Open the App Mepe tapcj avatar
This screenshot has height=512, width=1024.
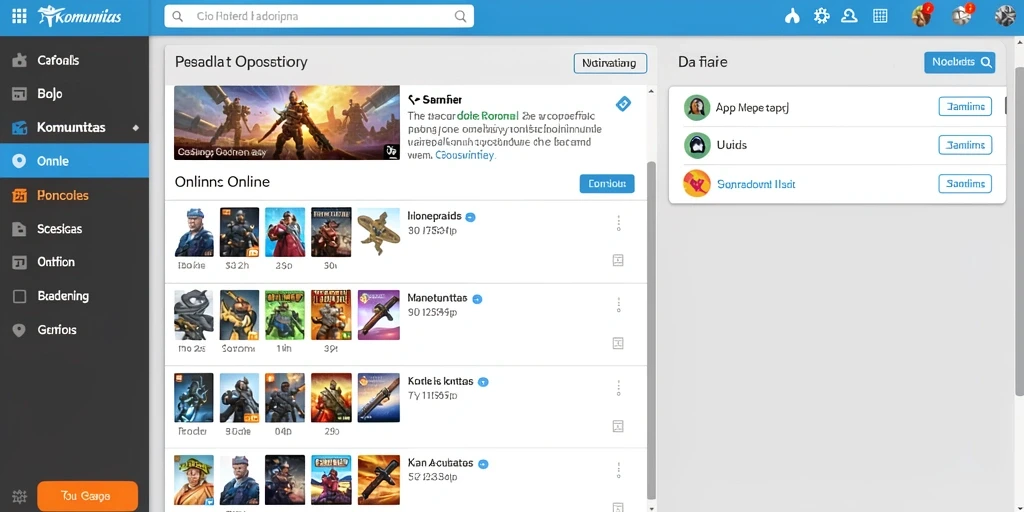pos(697,107)
